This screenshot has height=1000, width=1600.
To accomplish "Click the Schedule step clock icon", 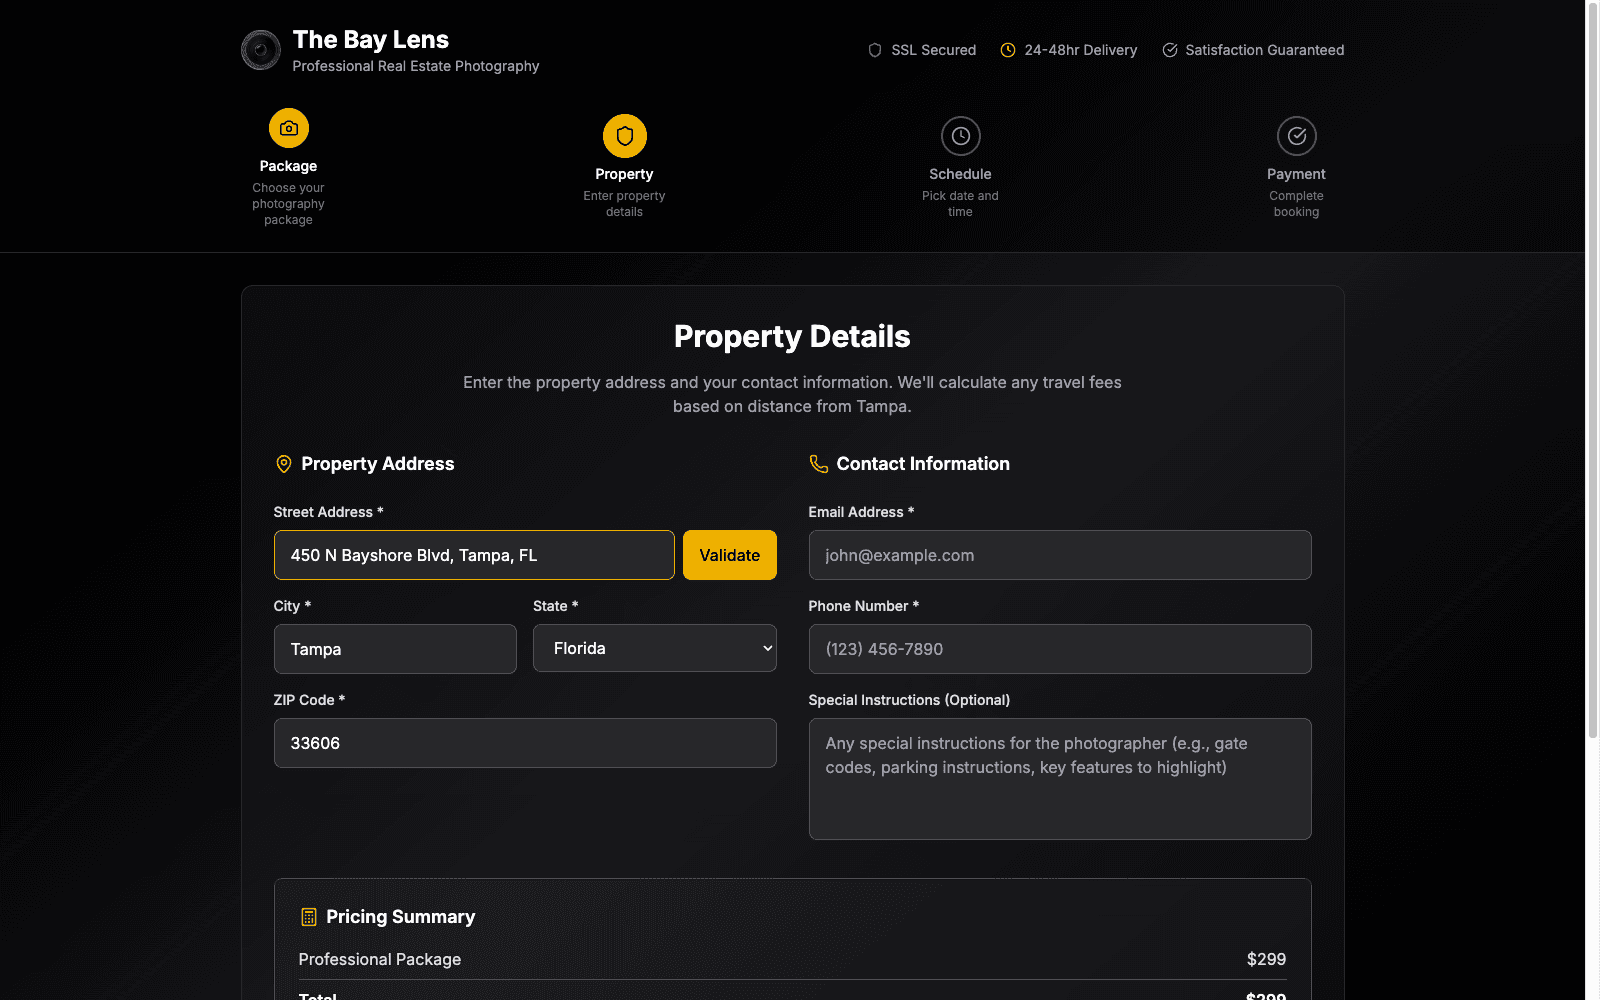I will (961, 136).
